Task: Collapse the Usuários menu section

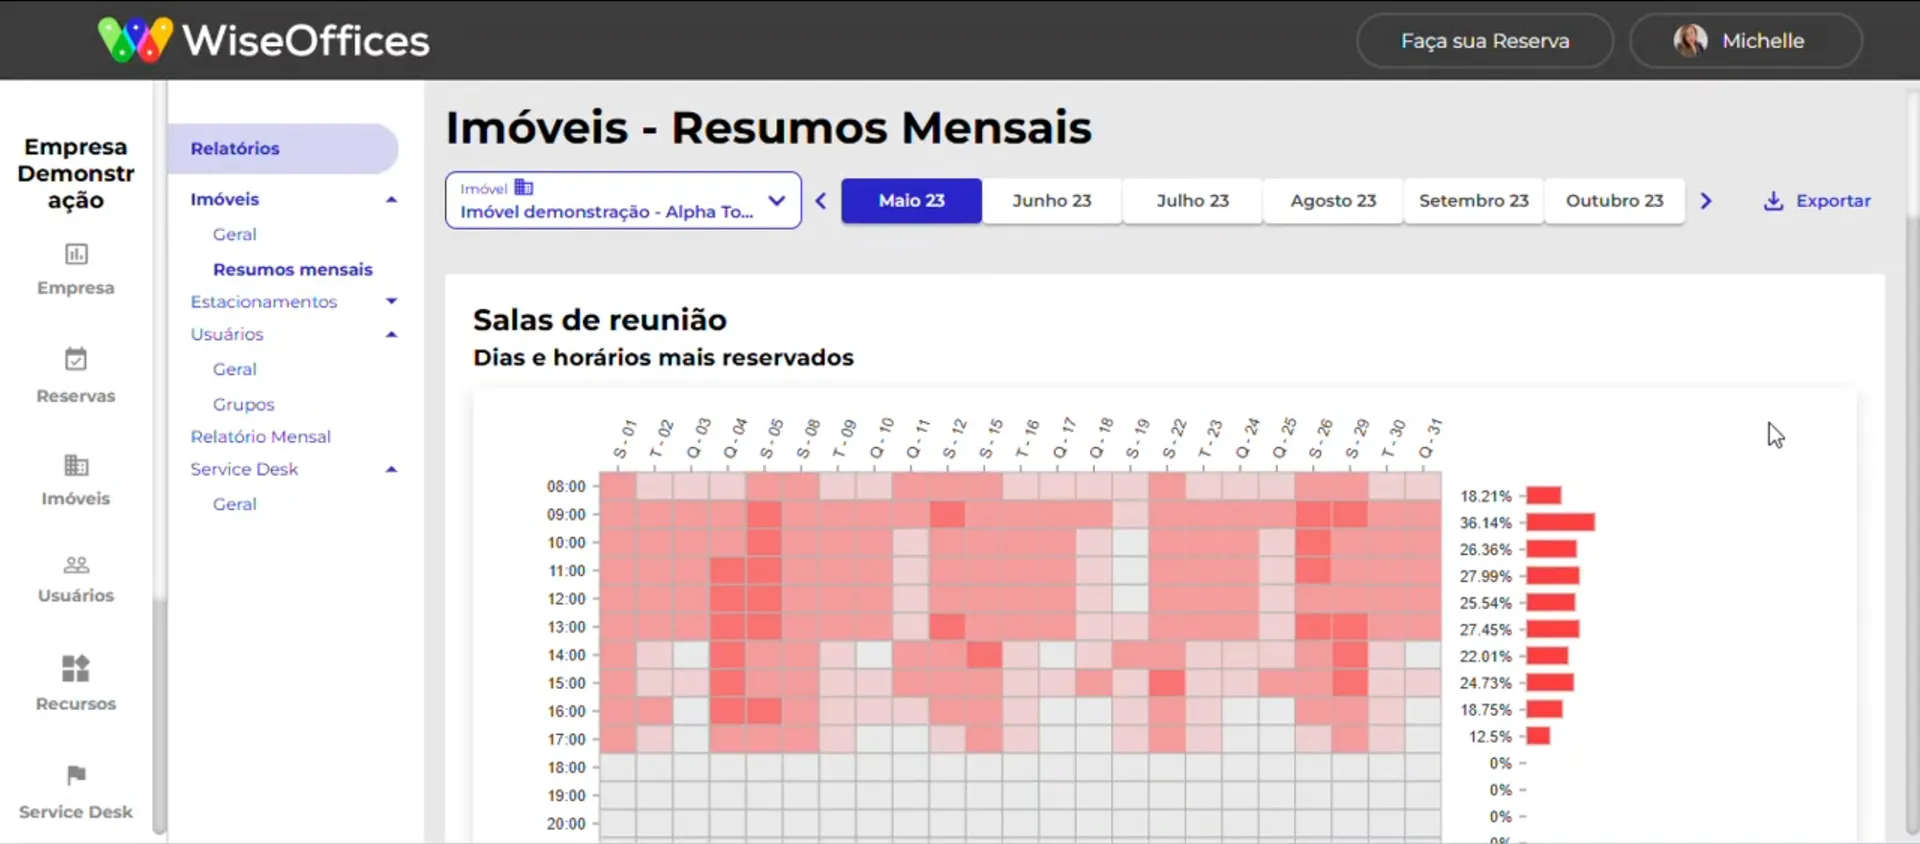Action: click(x=392, y=334)
